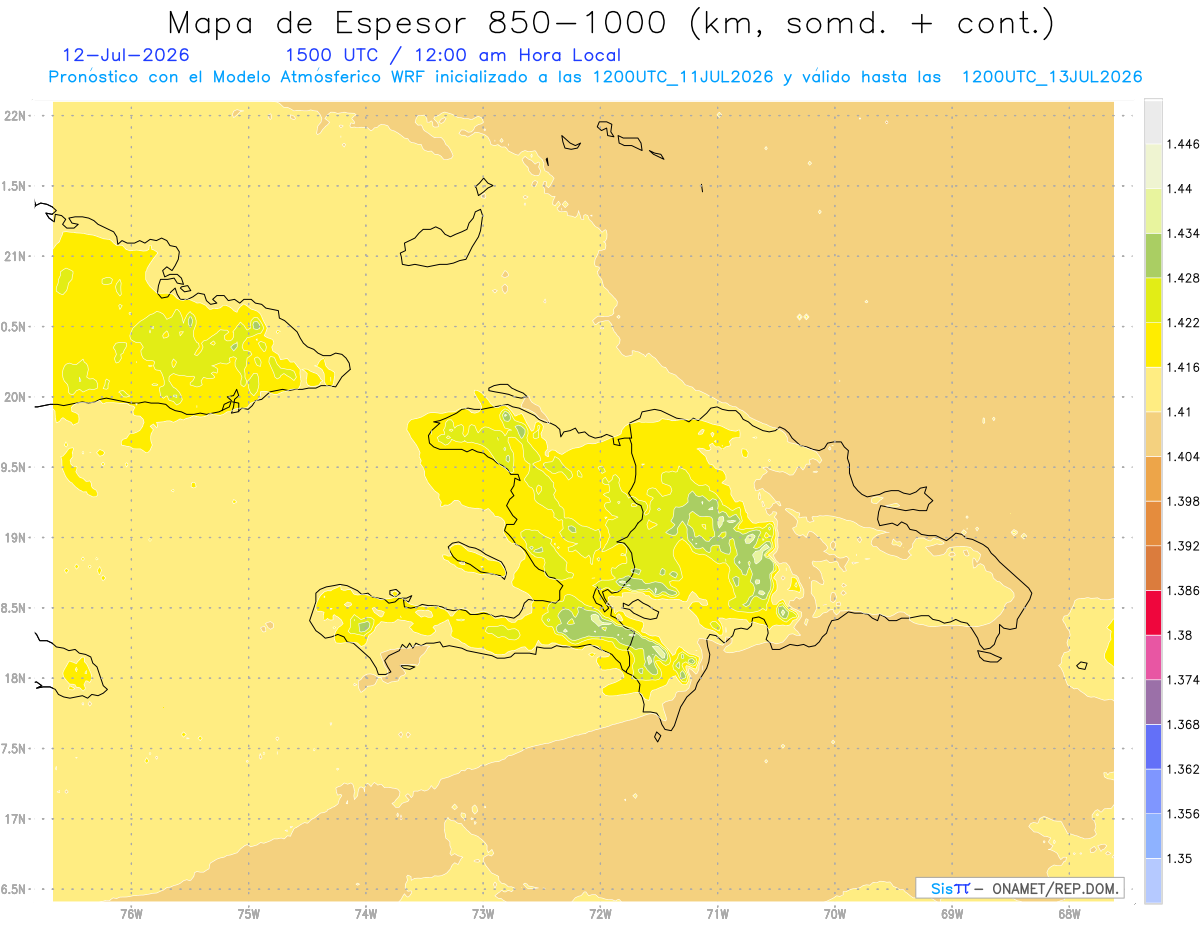The image size is (1200, 927).
Task: Click the '73W' longitude label
Action: 483,913
